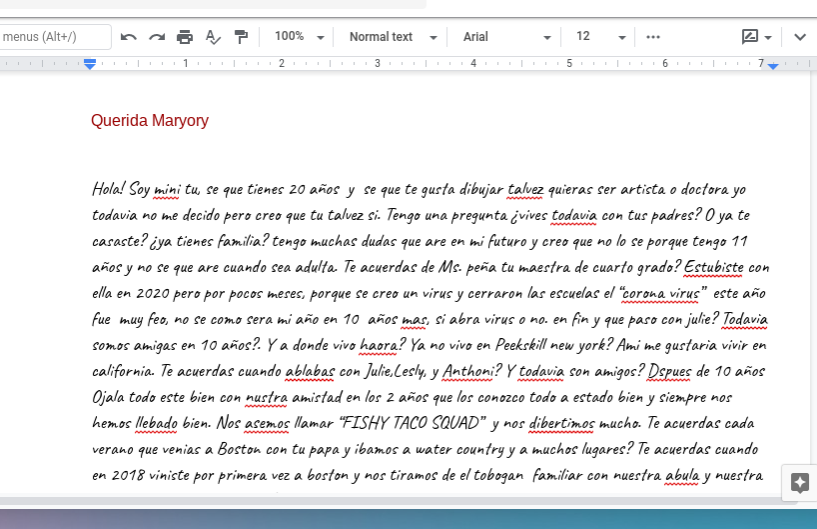Select the right indent marker on ruler

coord(773,66)
